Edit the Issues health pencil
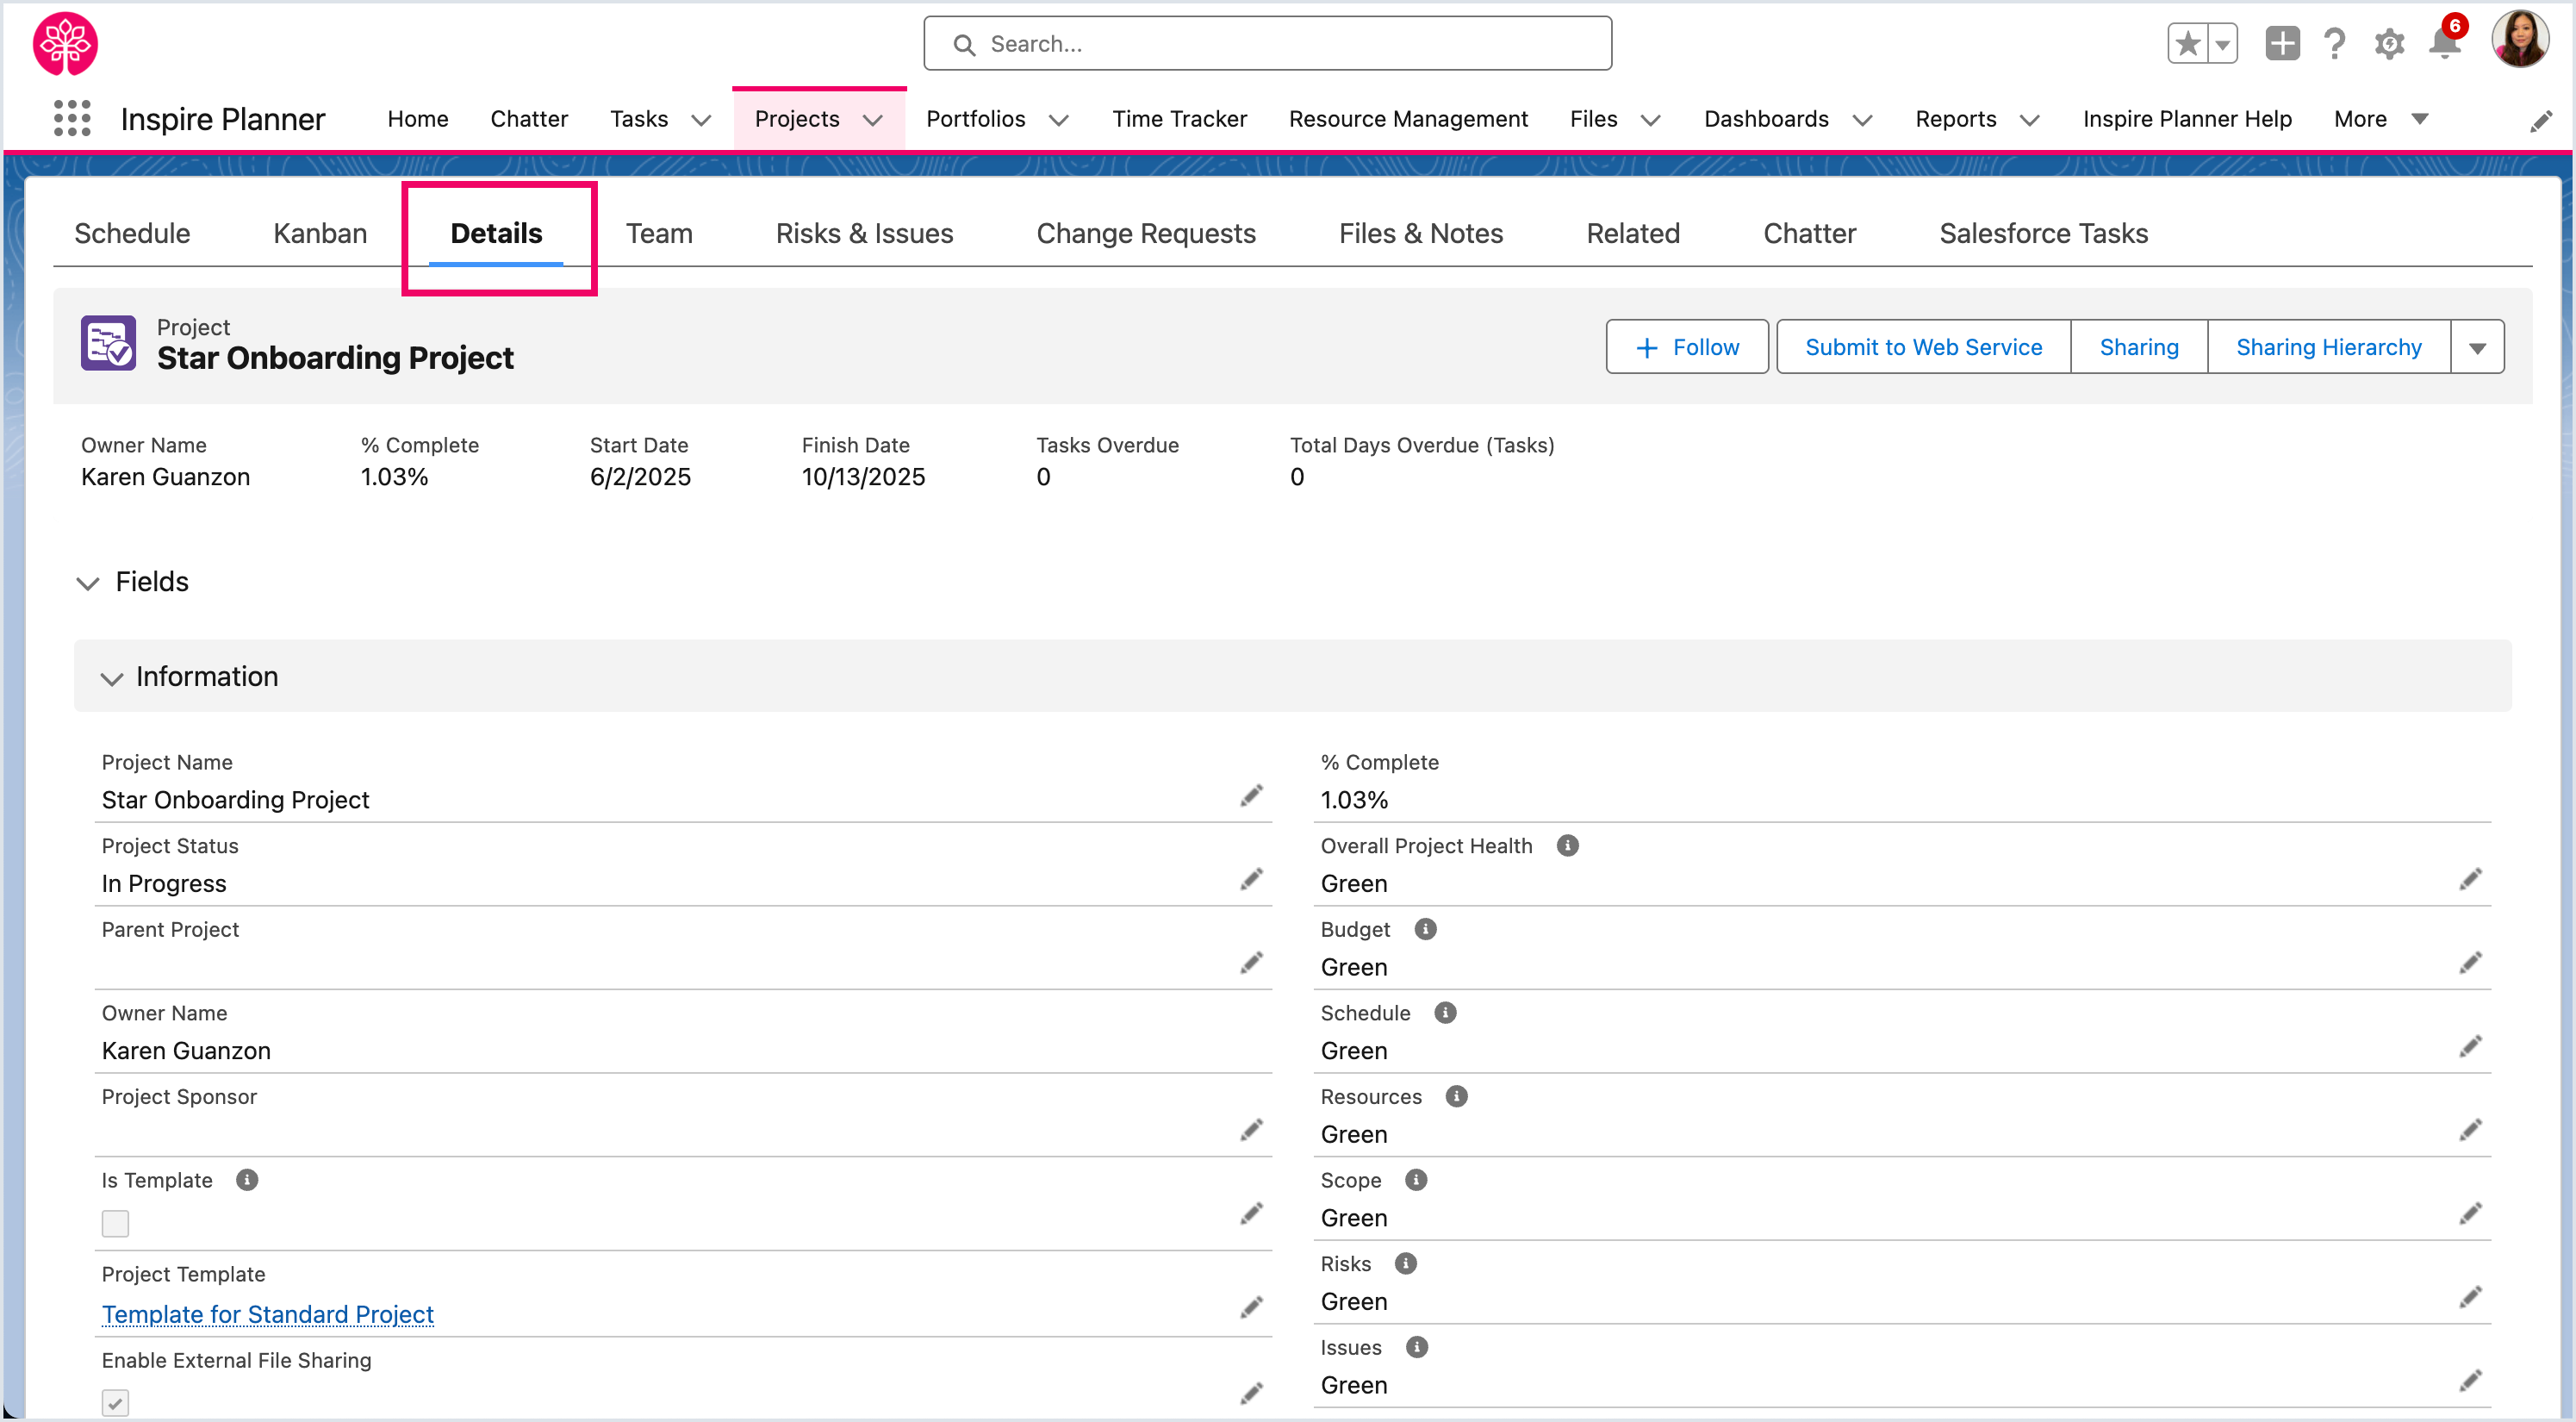This screenshot has height=1422, width=2576. (x=2470, y=1381)
